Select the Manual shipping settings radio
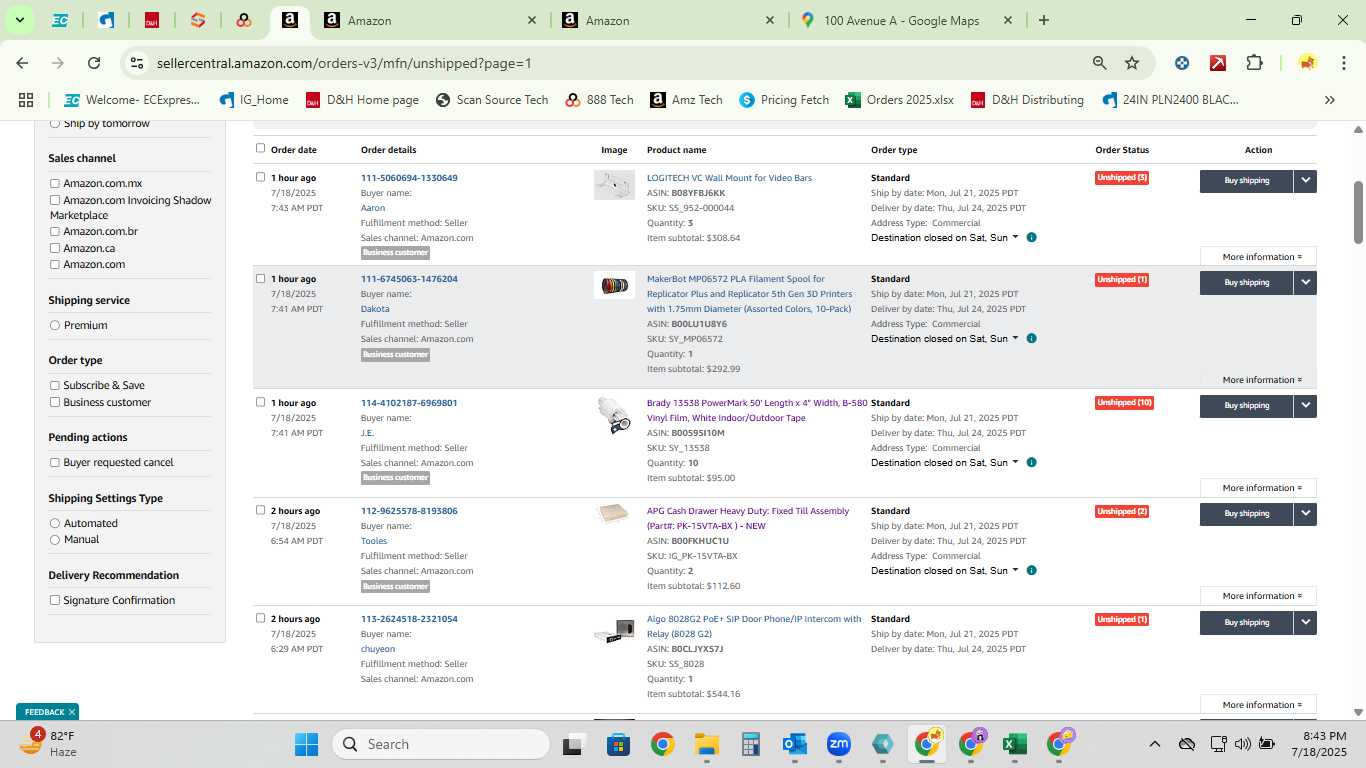Viewport: 1366px width, 768px height. coord(55,539)
